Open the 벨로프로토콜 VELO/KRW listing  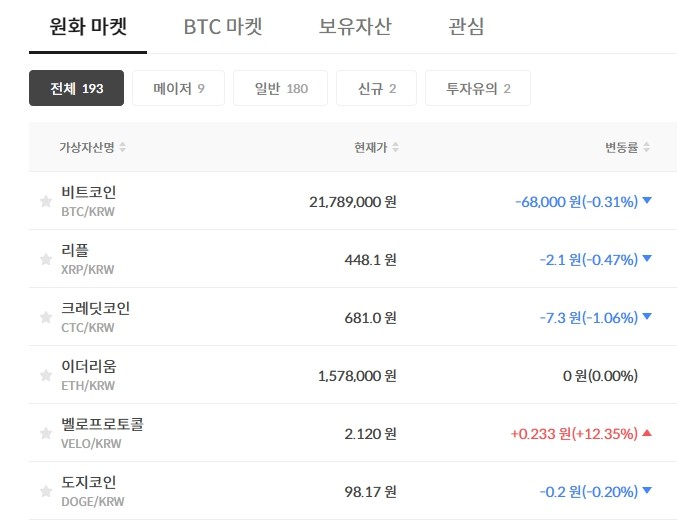pyautogui.click(x=102, y=433)
